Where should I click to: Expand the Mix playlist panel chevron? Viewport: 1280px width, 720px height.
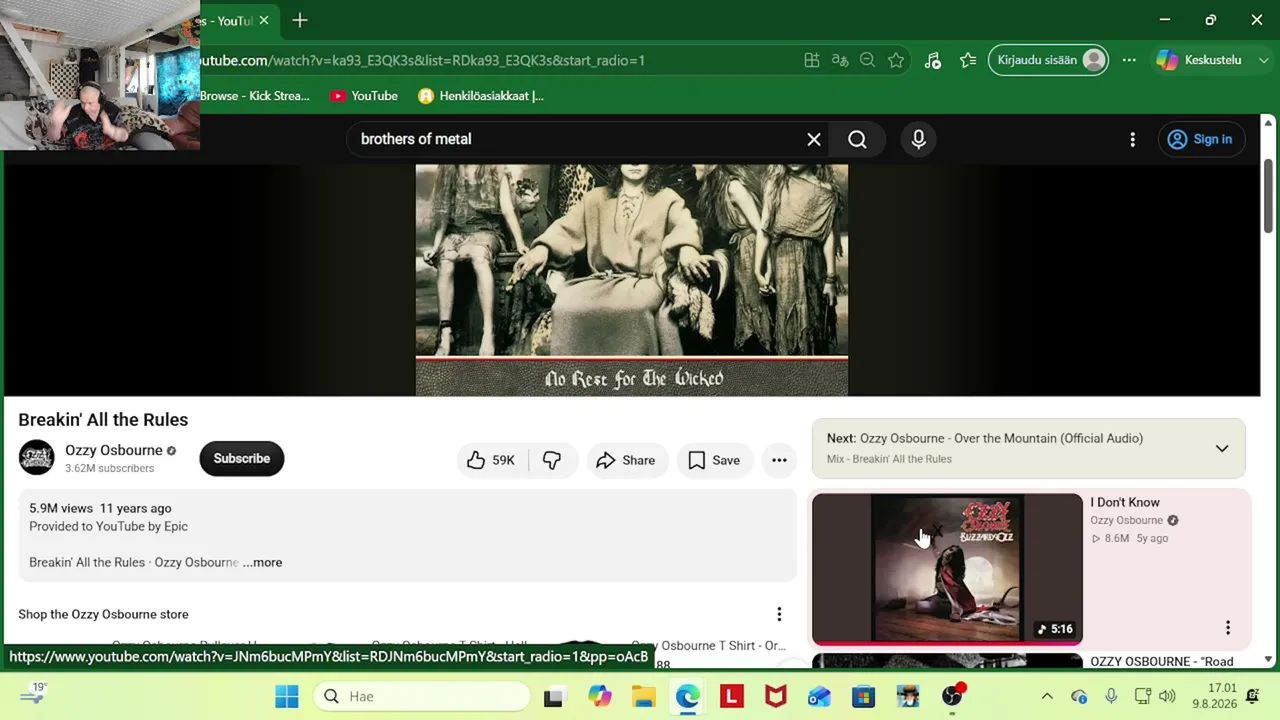pos(1222,449)
